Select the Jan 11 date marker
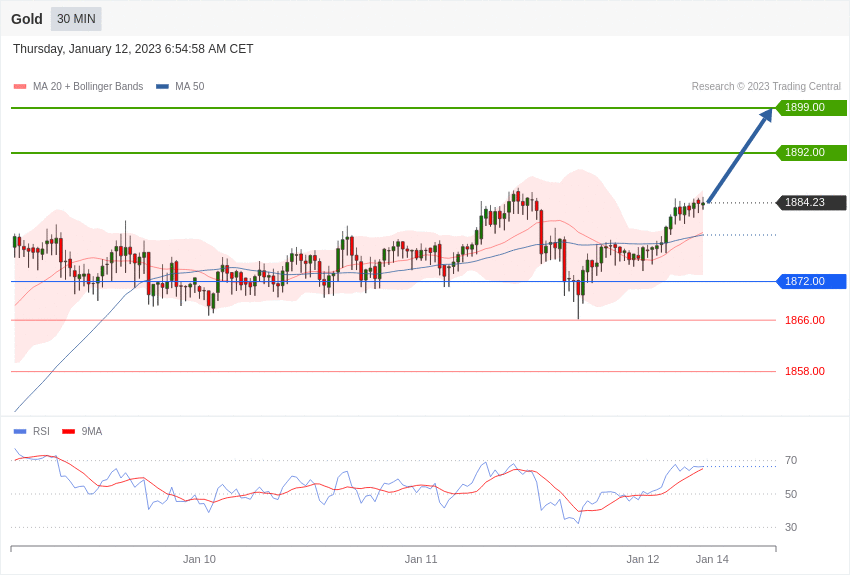Viewport: 850px width, 576px height. coord(421,559)
